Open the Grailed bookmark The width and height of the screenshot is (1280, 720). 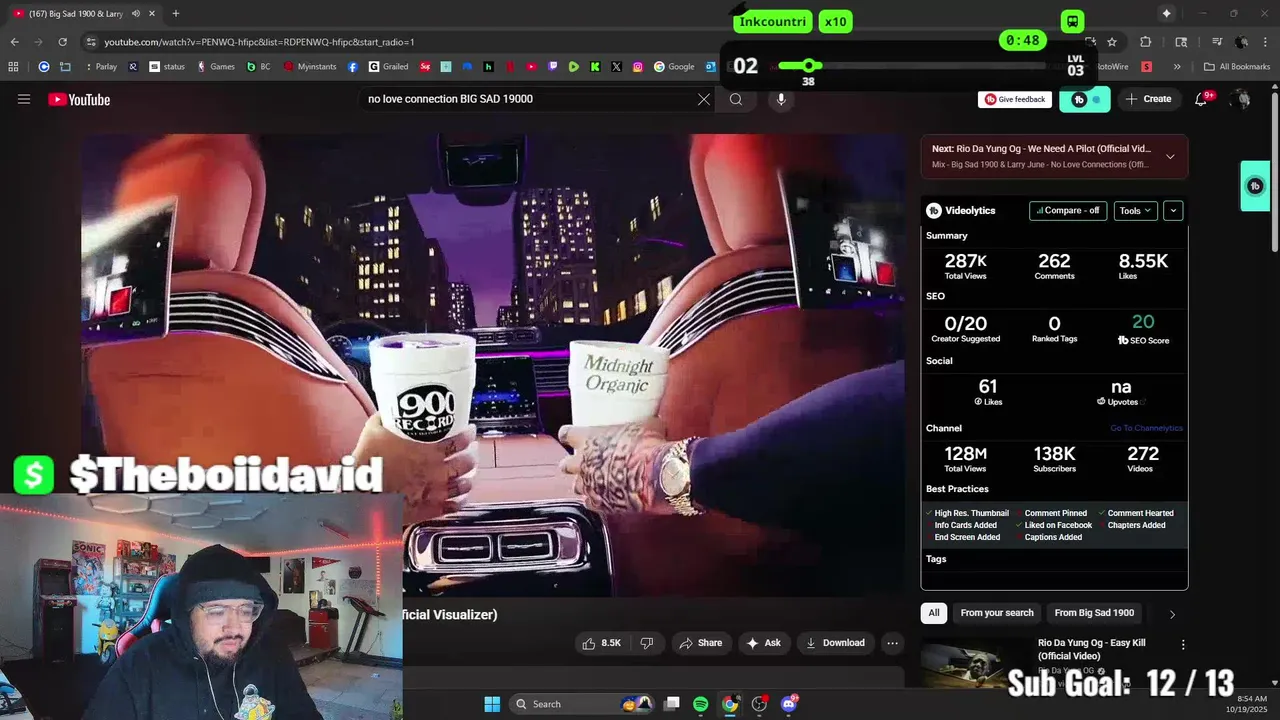coord(388,67)
